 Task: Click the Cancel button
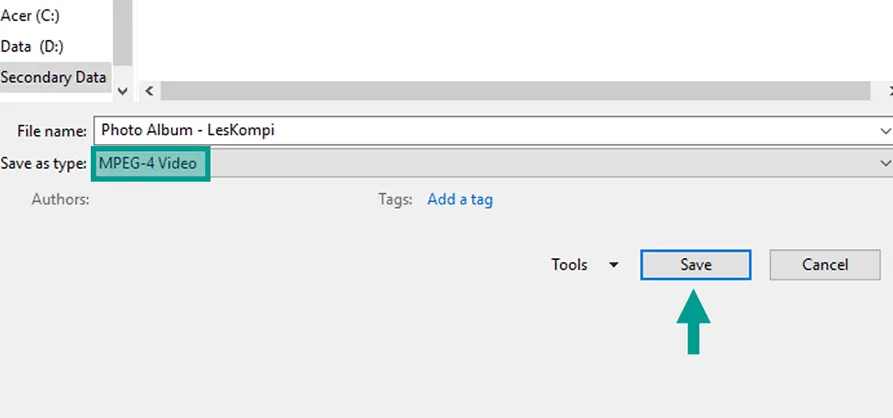[825, 265]
